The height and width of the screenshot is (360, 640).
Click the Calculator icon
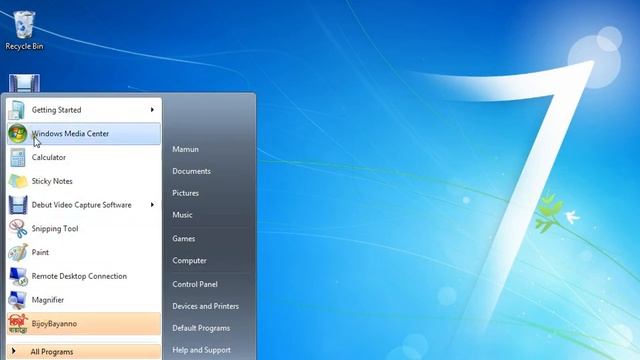(18, 158)
